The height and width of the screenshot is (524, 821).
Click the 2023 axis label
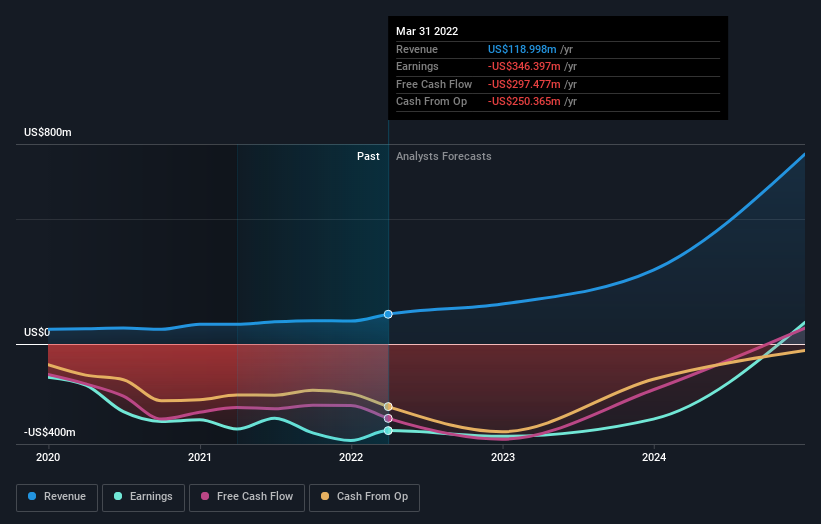[x=503, y=458]
